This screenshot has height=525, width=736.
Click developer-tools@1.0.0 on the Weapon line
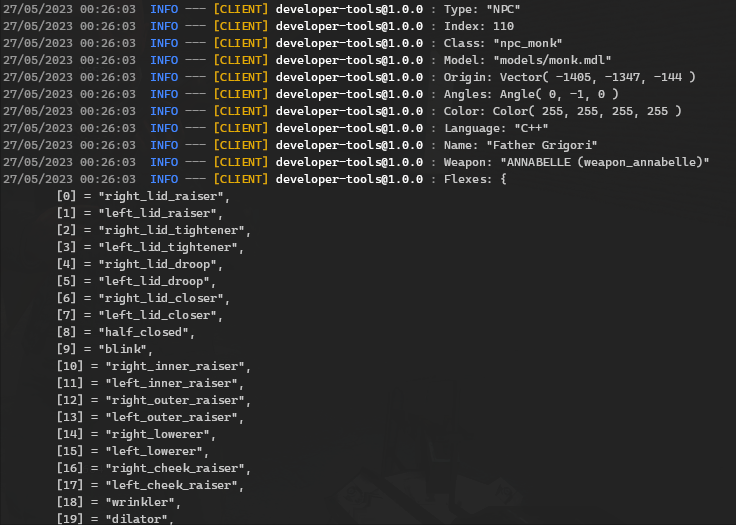(x=349, y=162)
